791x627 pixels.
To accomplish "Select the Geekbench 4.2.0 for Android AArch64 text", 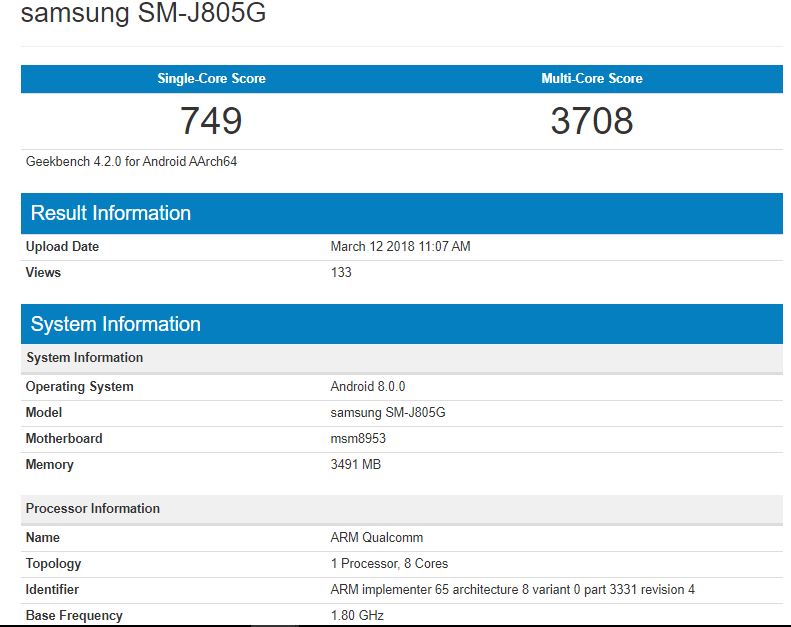I will pos(131,161).
